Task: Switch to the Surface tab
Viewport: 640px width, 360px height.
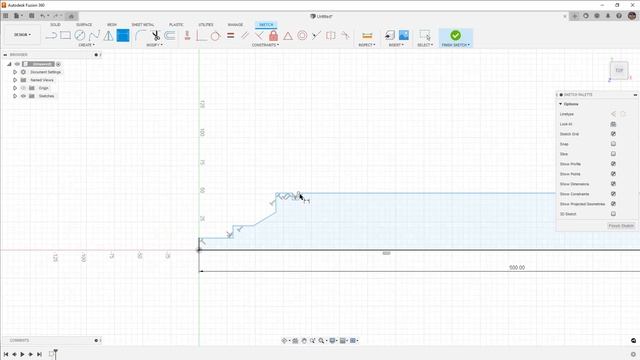Action: [84, 25]
